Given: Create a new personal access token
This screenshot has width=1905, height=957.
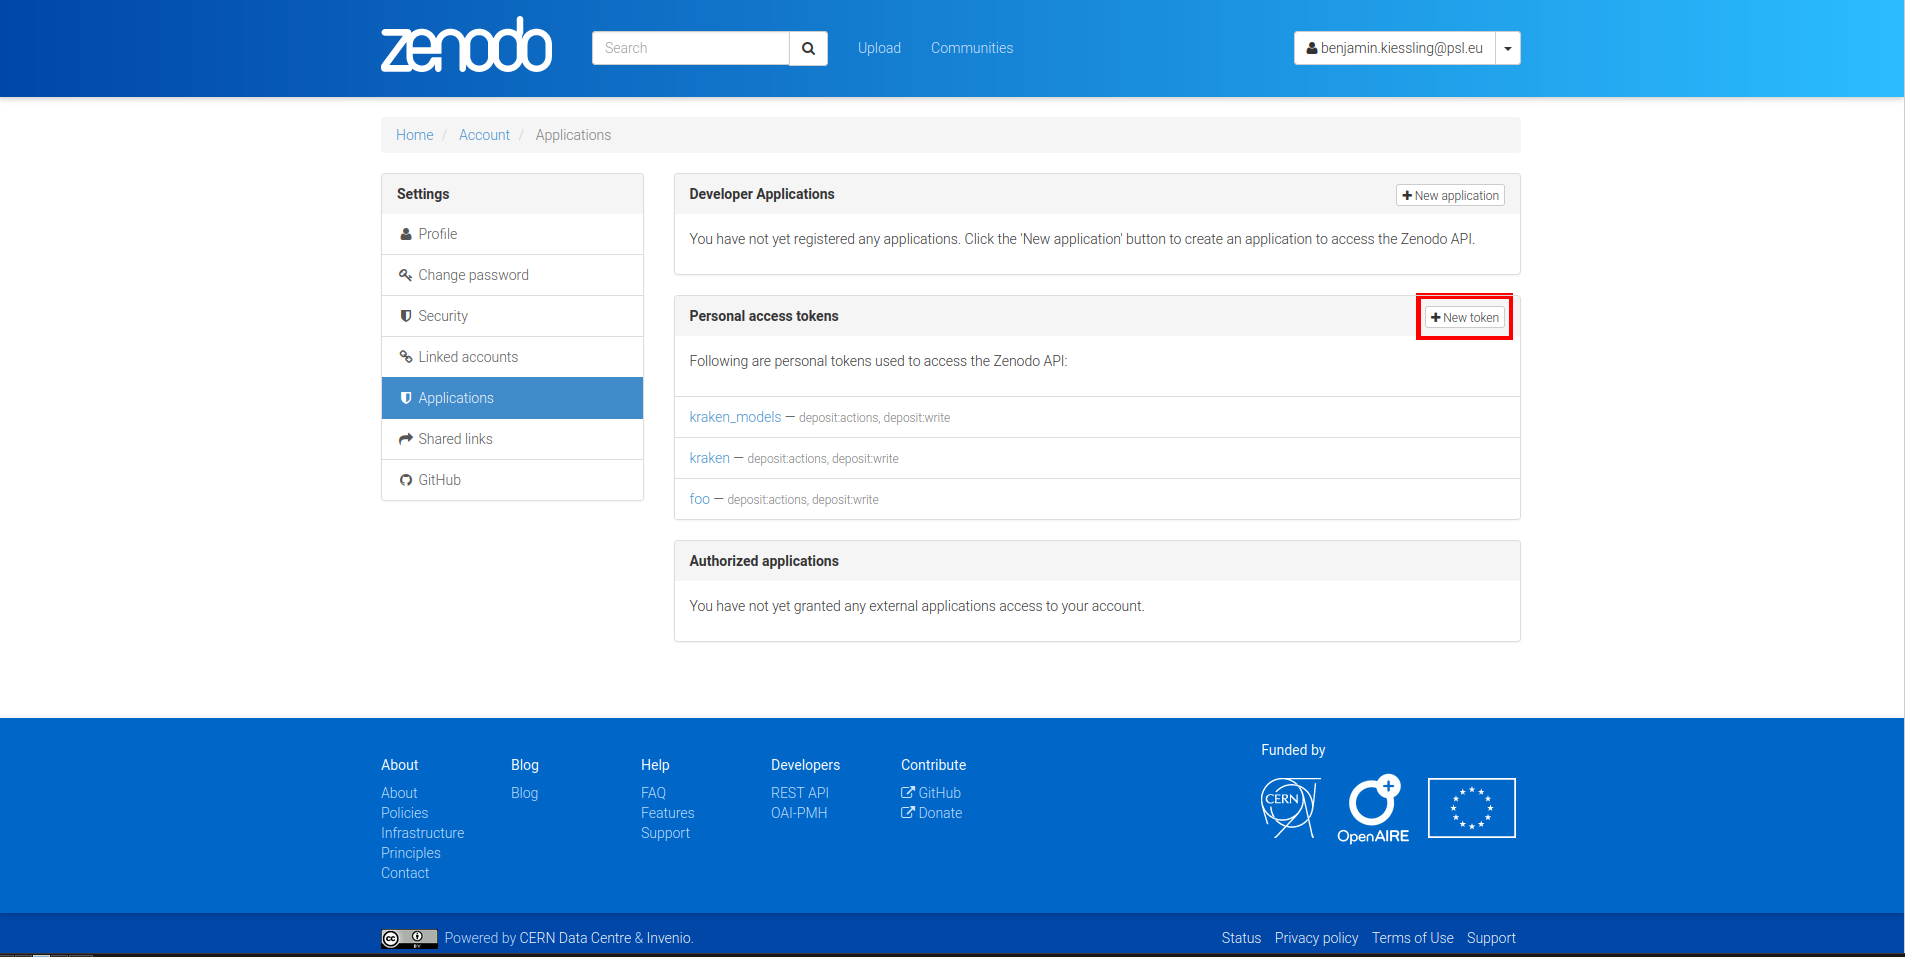Looking at the screenshot, I should (1464, 317).
